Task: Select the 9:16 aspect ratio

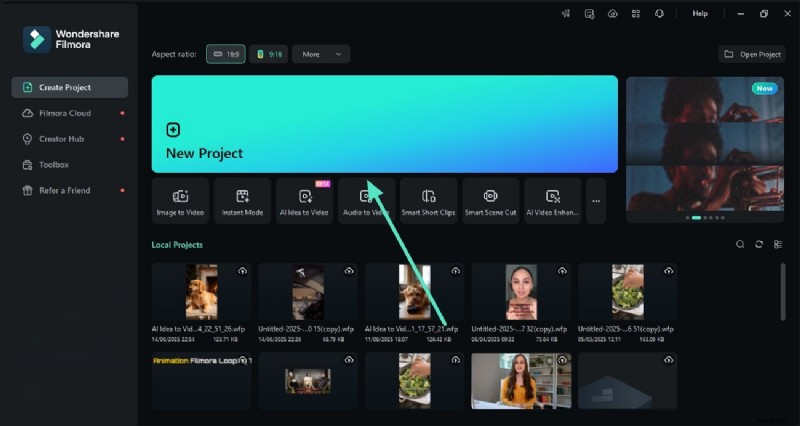Action: pos(268,54)
